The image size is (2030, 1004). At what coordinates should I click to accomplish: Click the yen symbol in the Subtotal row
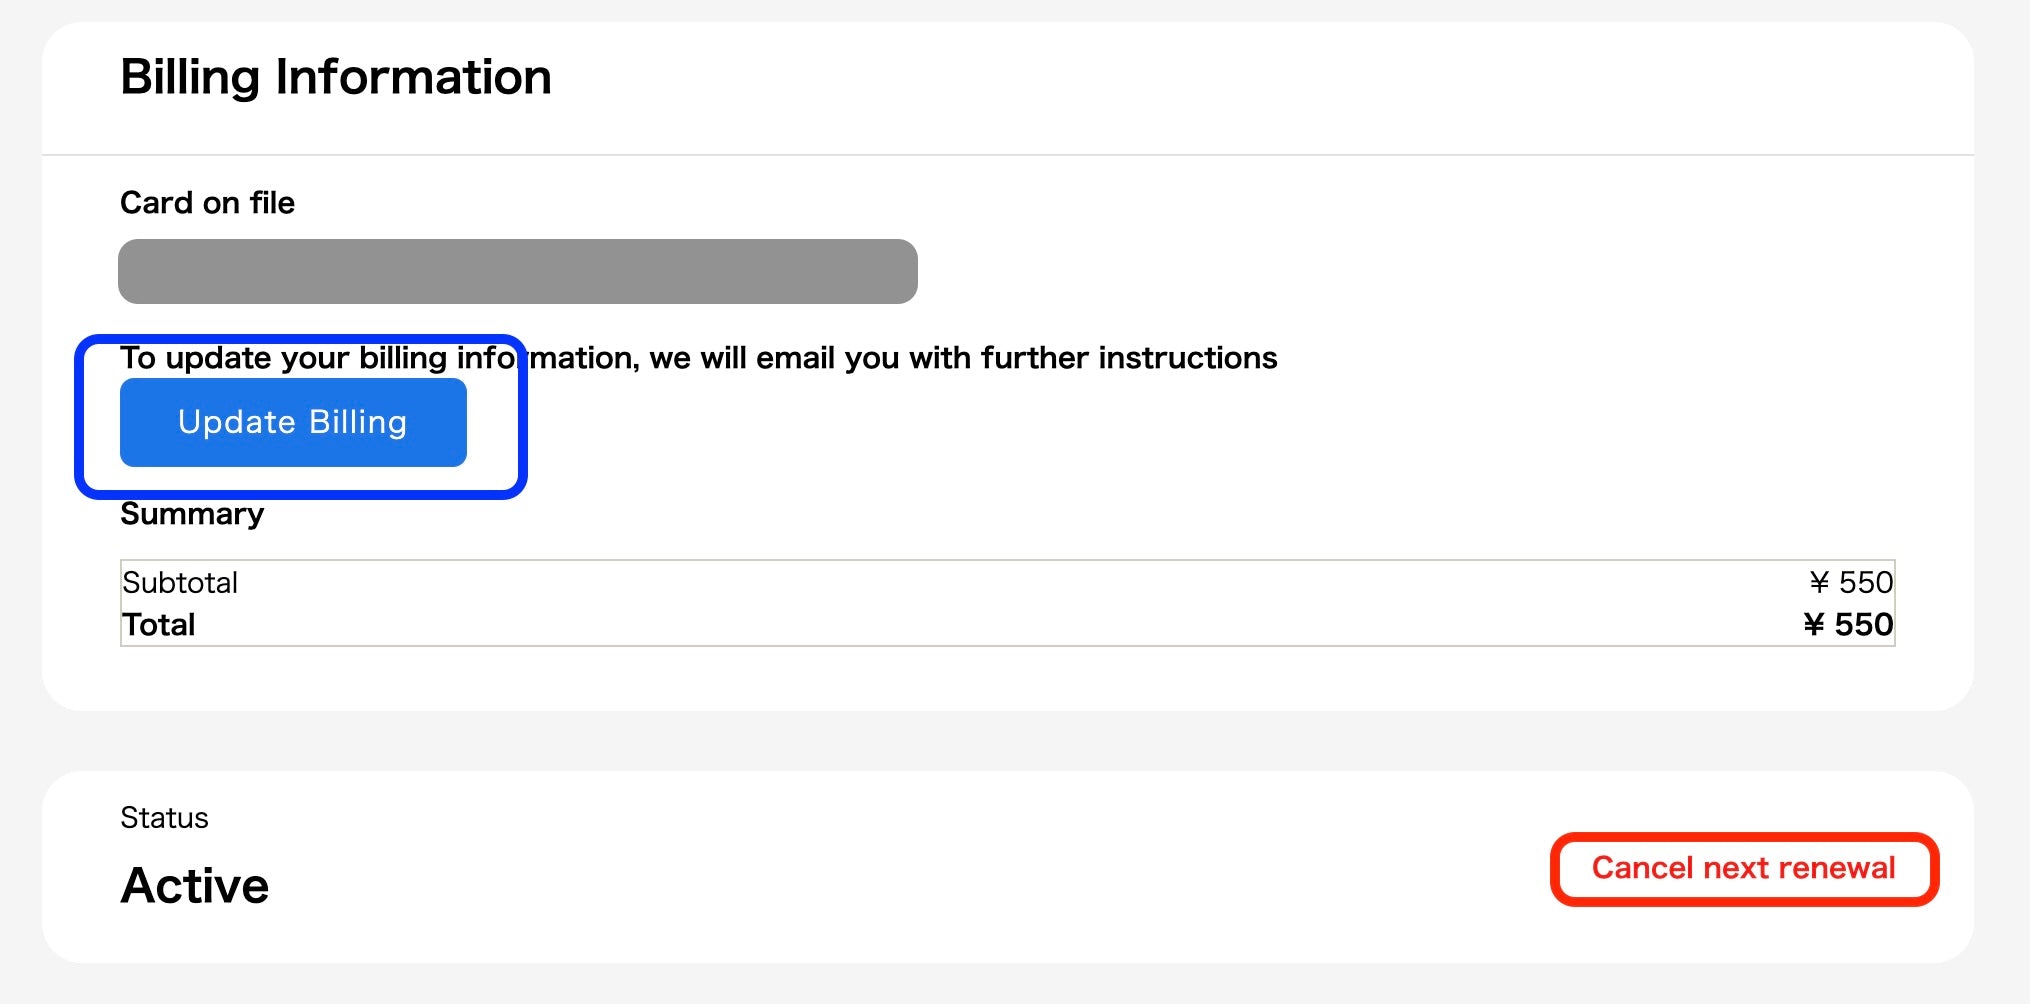point(1819,583)
